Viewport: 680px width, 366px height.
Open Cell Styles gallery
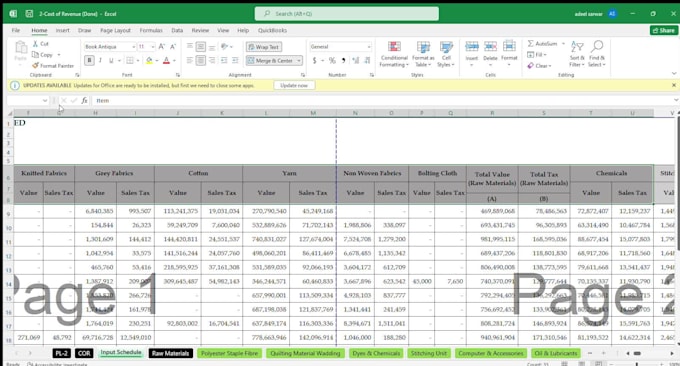tap(446, 54)
